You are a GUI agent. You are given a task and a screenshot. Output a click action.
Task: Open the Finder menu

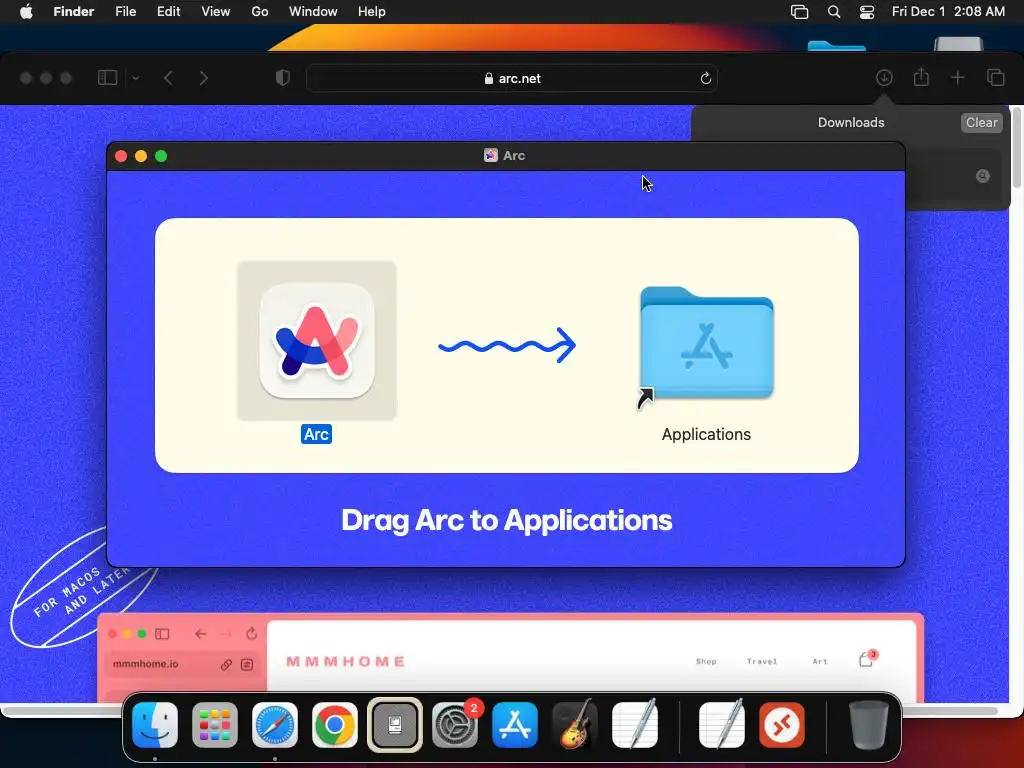[x=74, y=11]
